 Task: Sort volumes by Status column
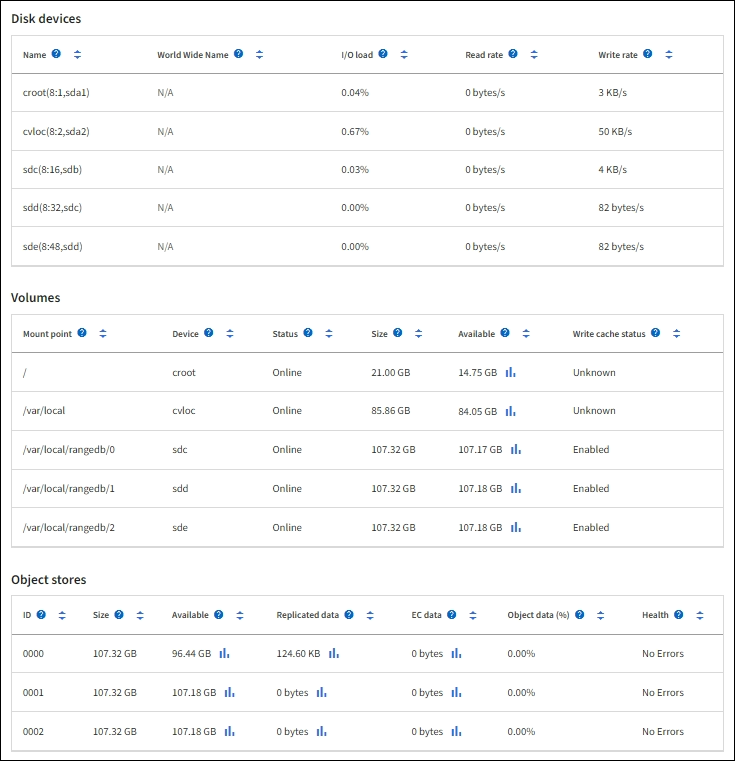tap(328, 333)
